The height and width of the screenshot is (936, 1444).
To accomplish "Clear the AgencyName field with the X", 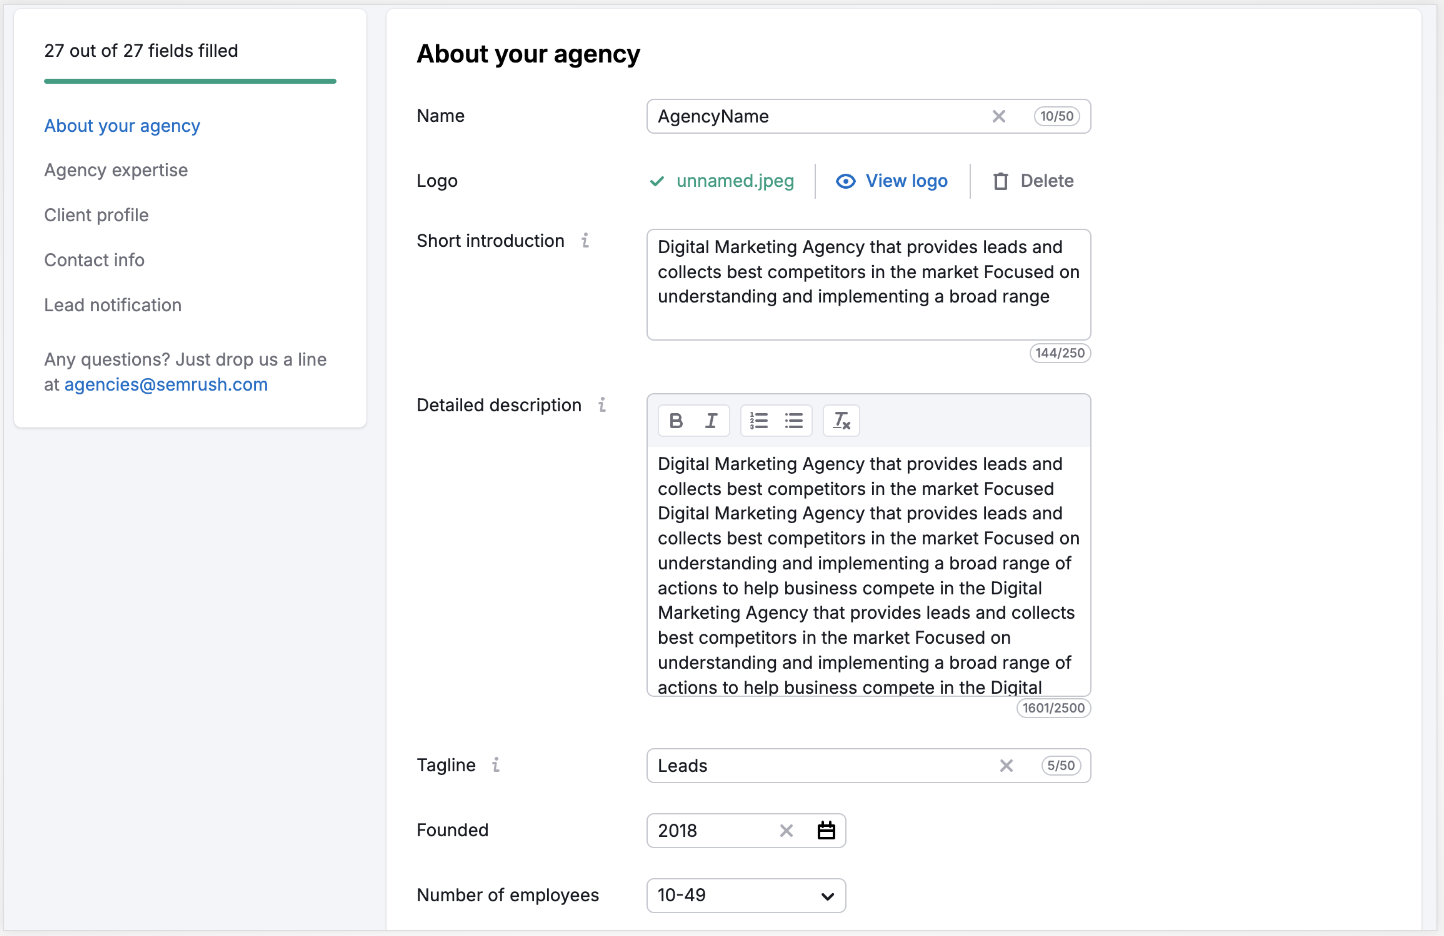I will [x=999, y=116].
